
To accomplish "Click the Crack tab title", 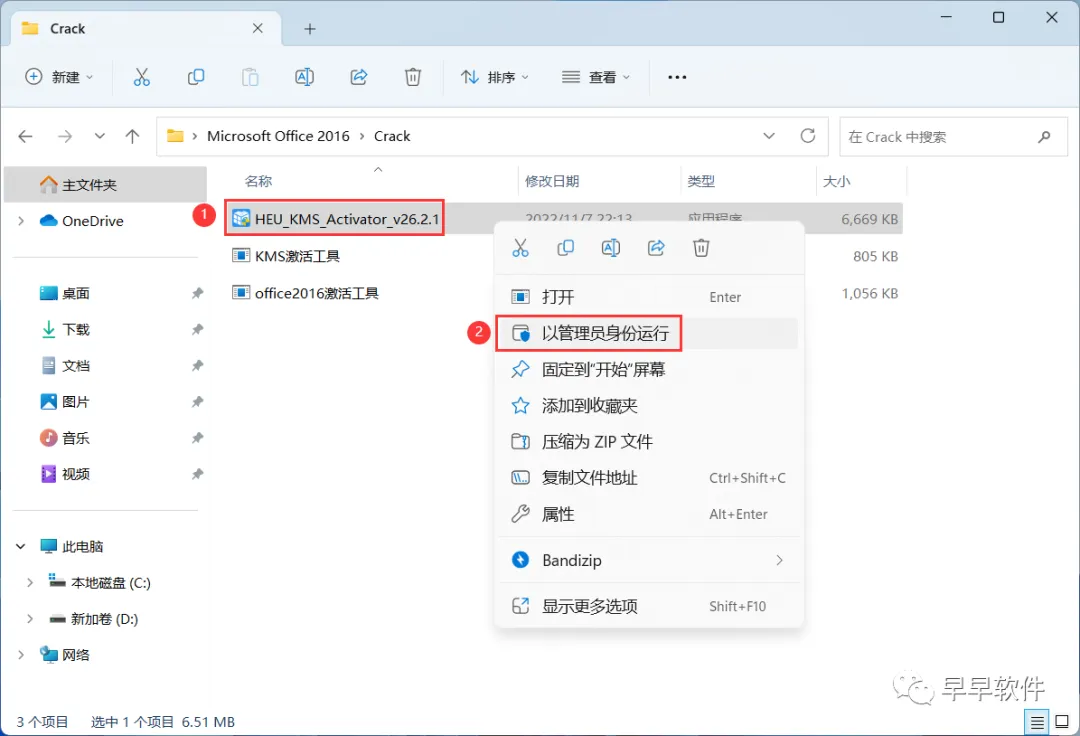I will coord(68,29).
